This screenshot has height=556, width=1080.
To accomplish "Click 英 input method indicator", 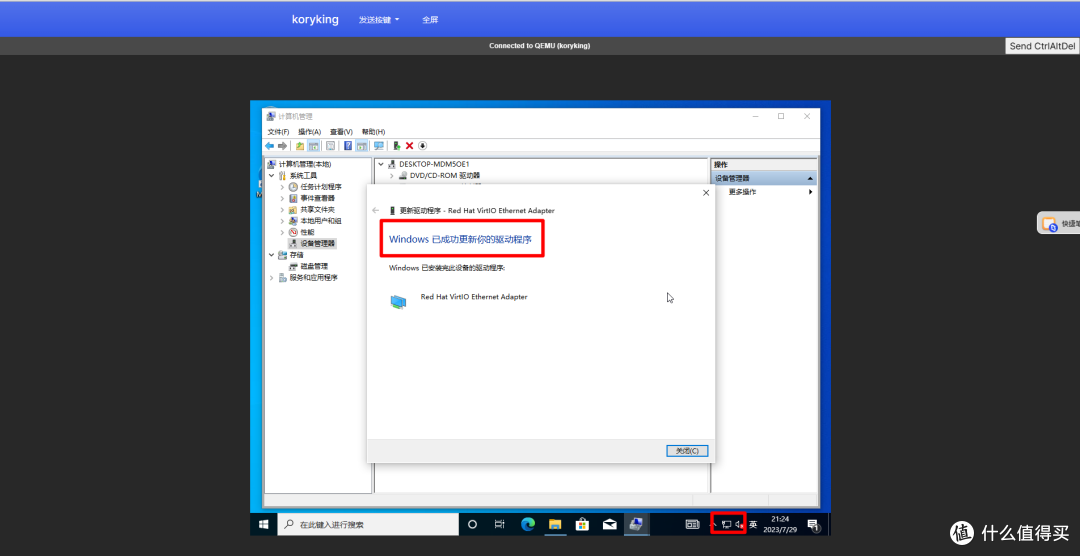I will point(753,524).
